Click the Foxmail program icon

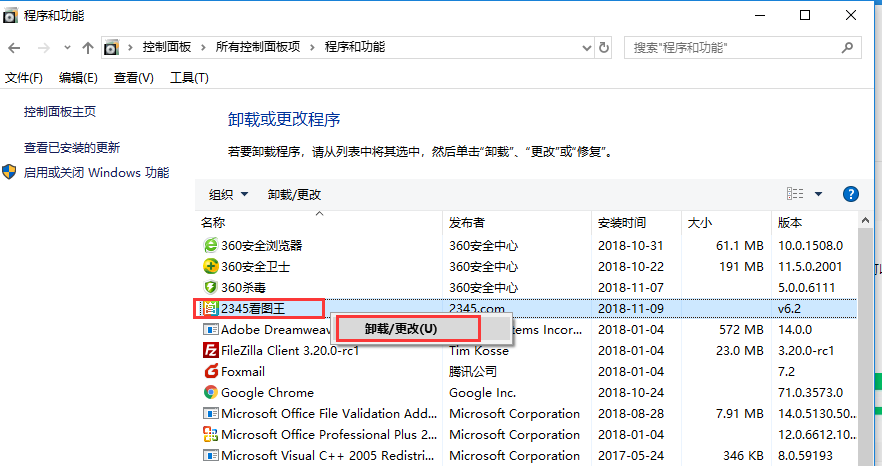click(211, 371)
